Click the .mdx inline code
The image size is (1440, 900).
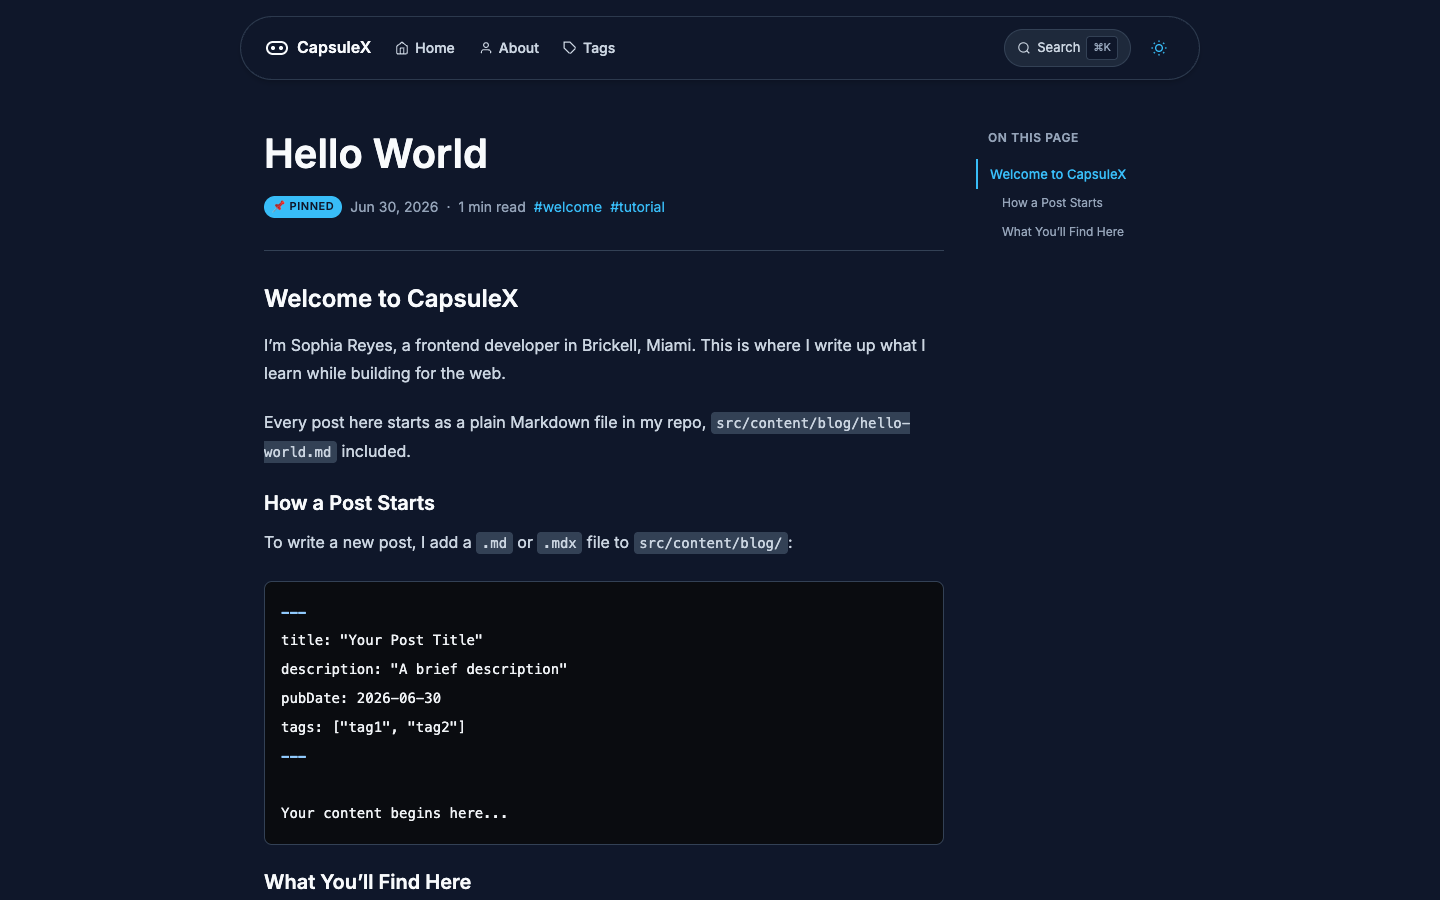pos(560,543)
